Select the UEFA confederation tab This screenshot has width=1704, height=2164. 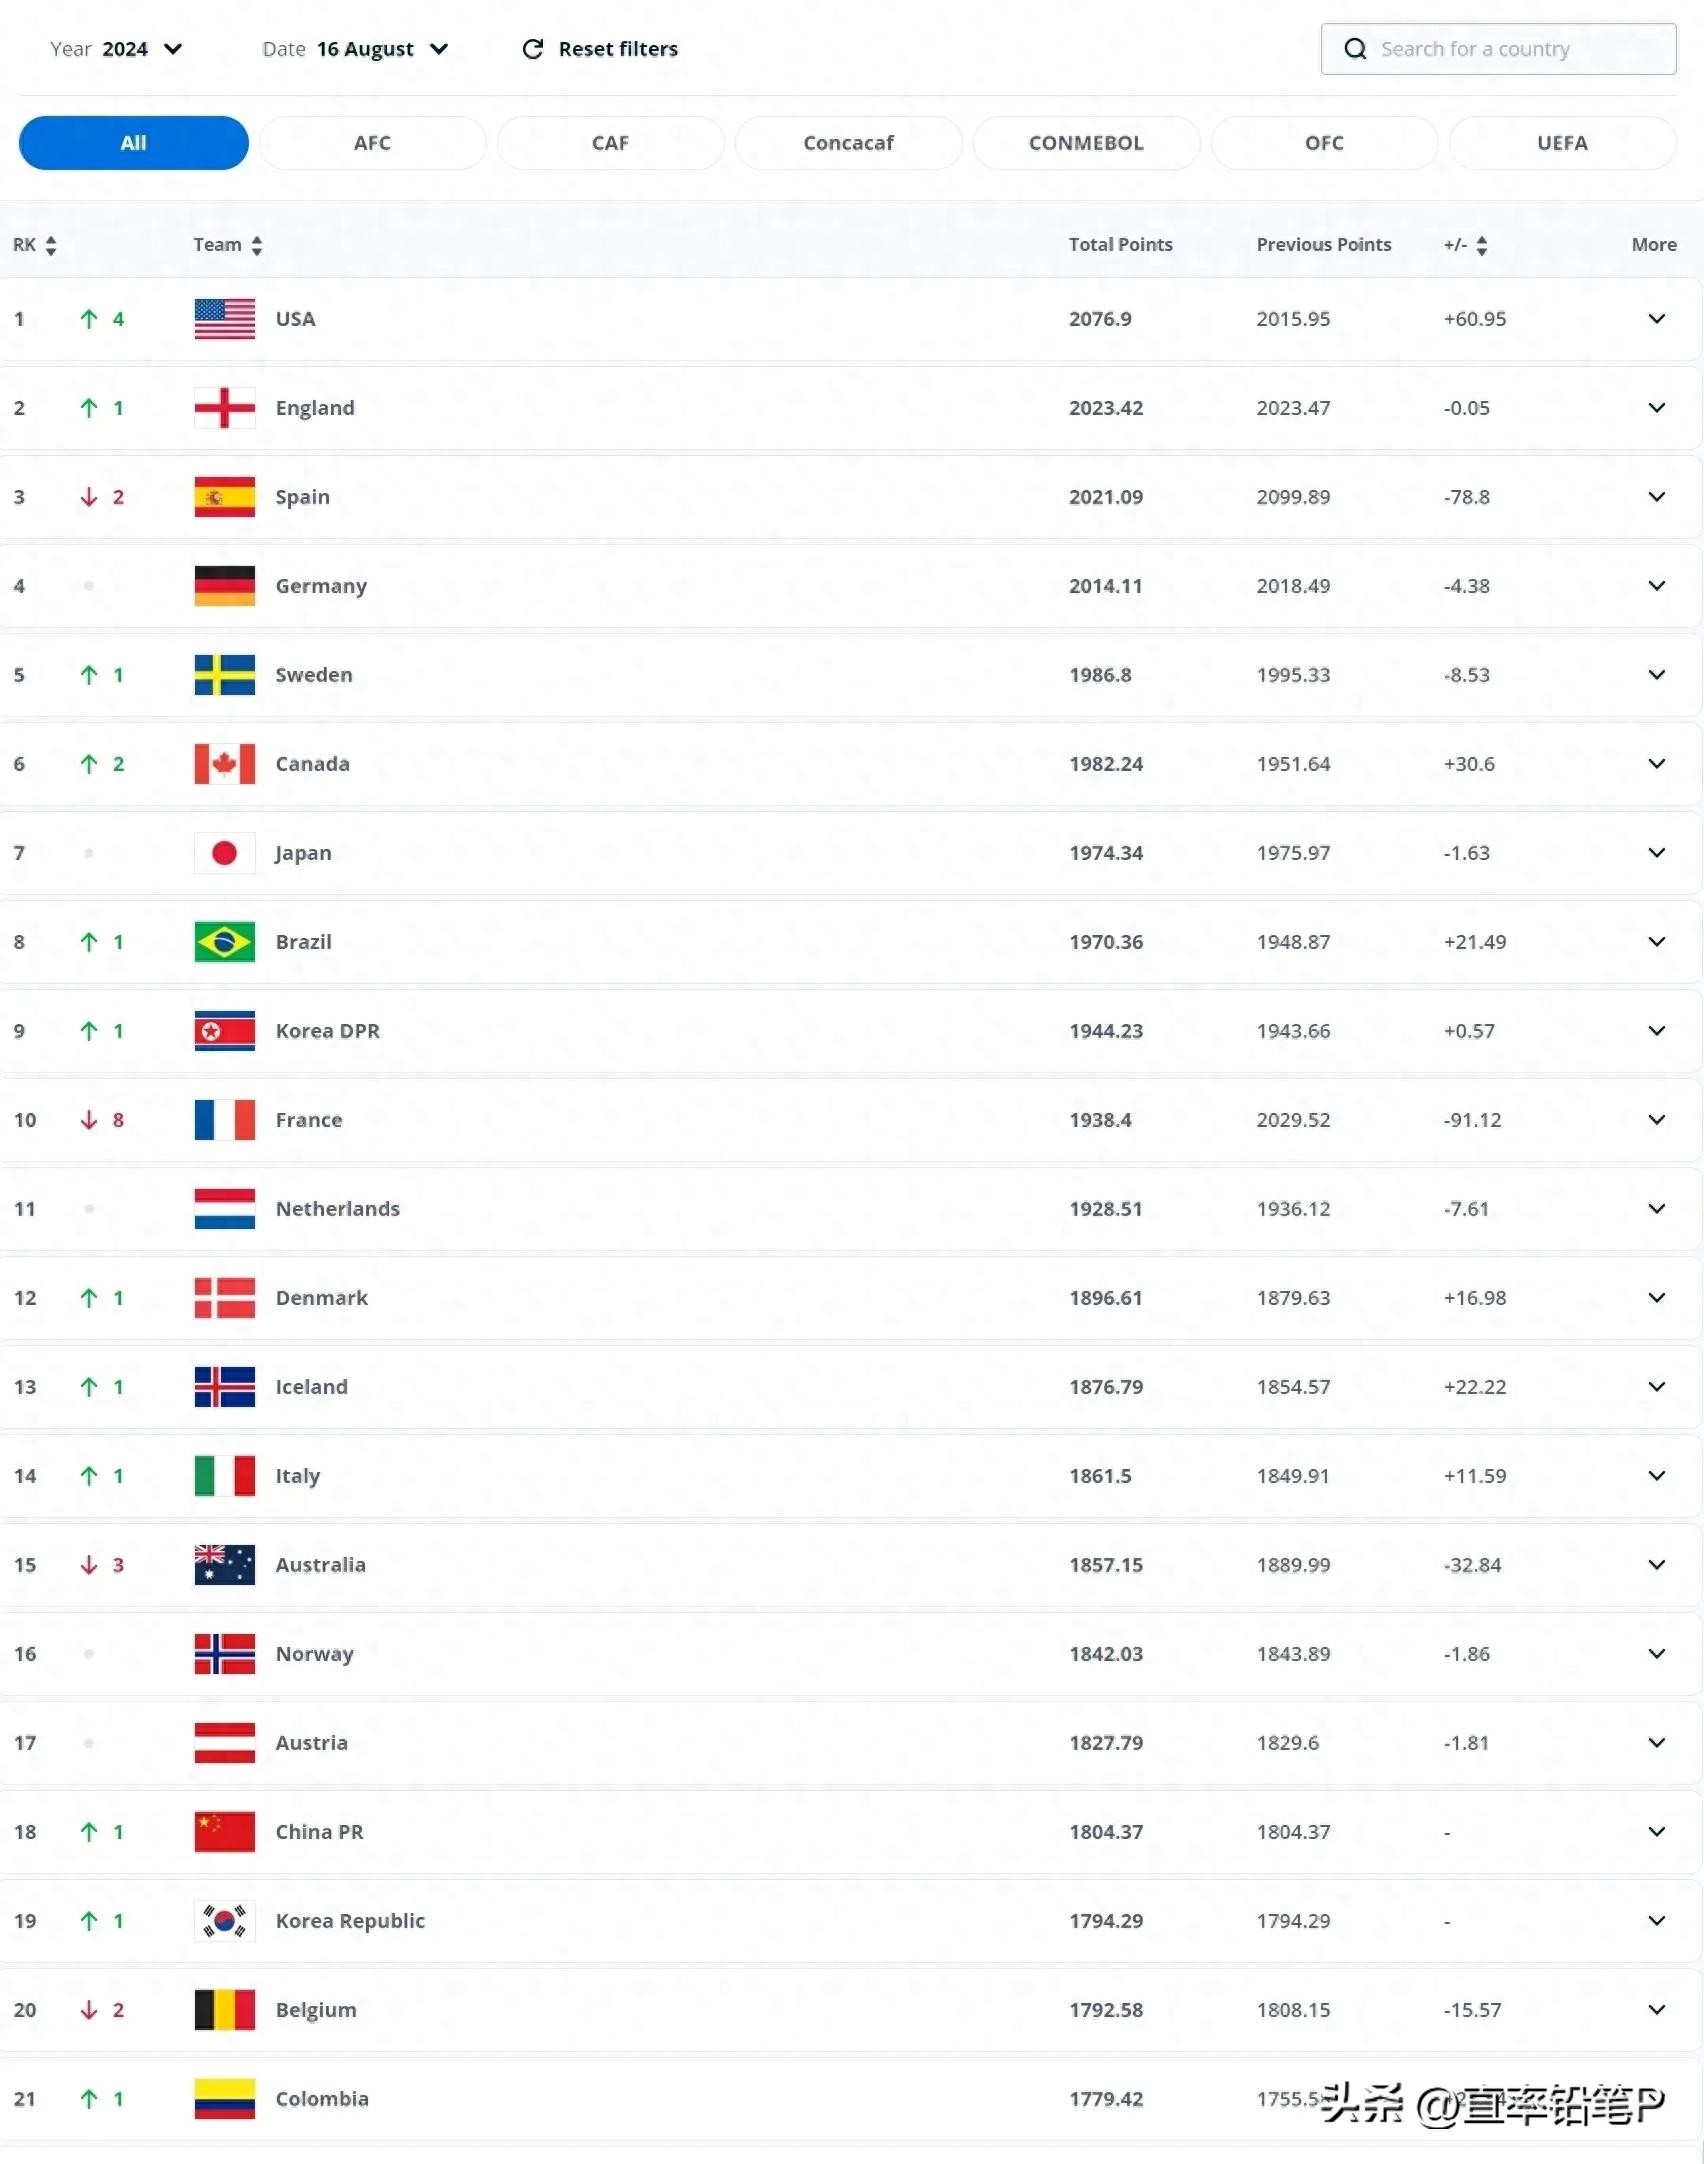point(1562,143)
